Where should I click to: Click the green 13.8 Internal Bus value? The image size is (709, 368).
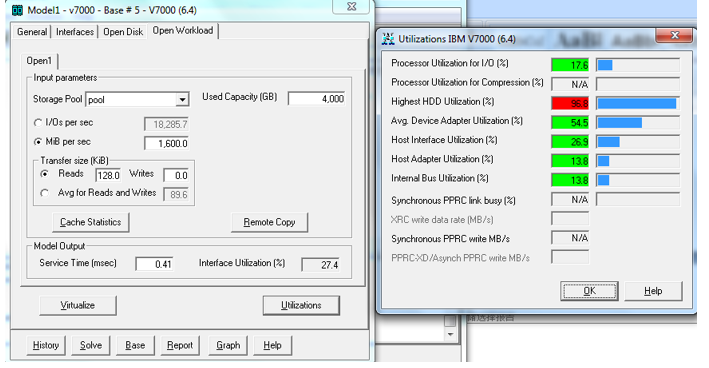coord(570,180)
